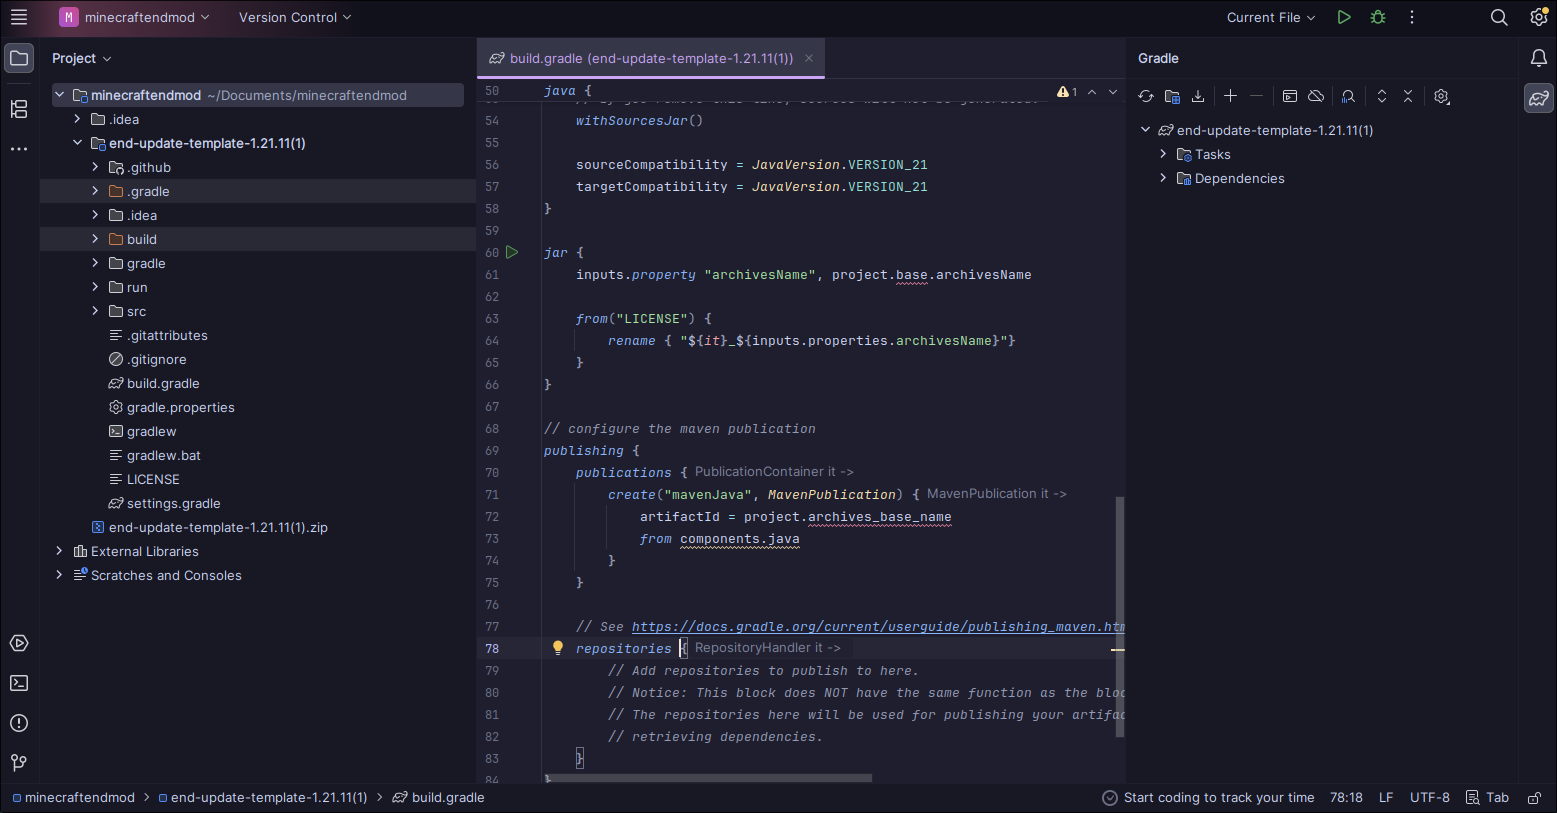Open the Current File run configuration dropdown
1557x813 pixels.
click(x=1271, y=17)
